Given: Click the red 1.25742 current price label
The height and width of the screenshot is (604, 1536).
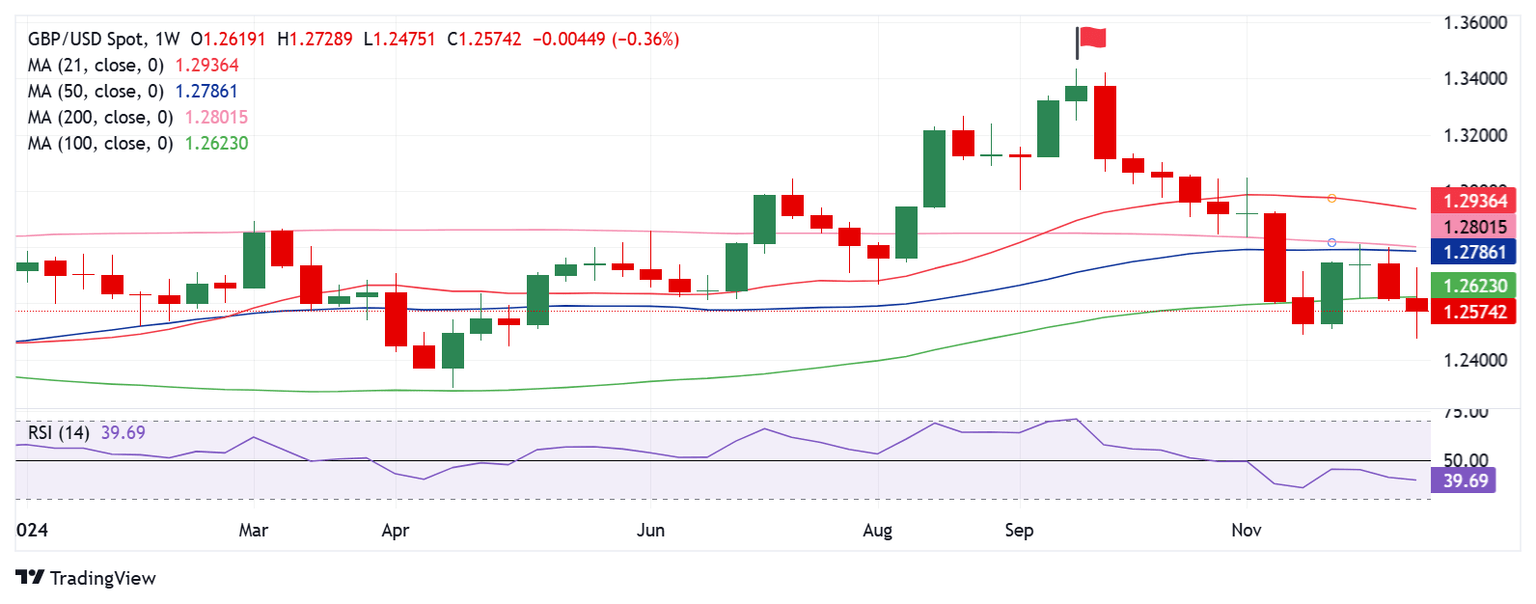Looking at the screenshot, I should (1474, 311).
